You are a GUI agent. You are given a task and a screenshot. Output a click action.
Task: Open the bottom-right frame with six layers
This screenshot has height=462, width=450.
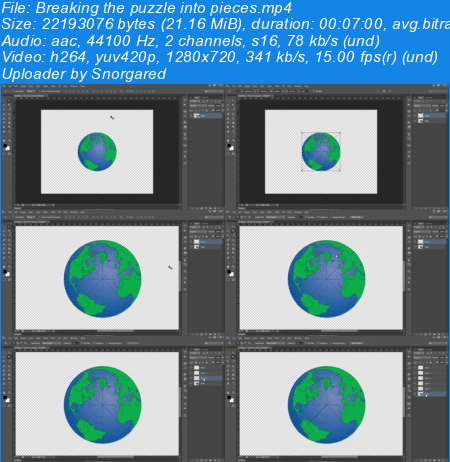click(337, 399)
